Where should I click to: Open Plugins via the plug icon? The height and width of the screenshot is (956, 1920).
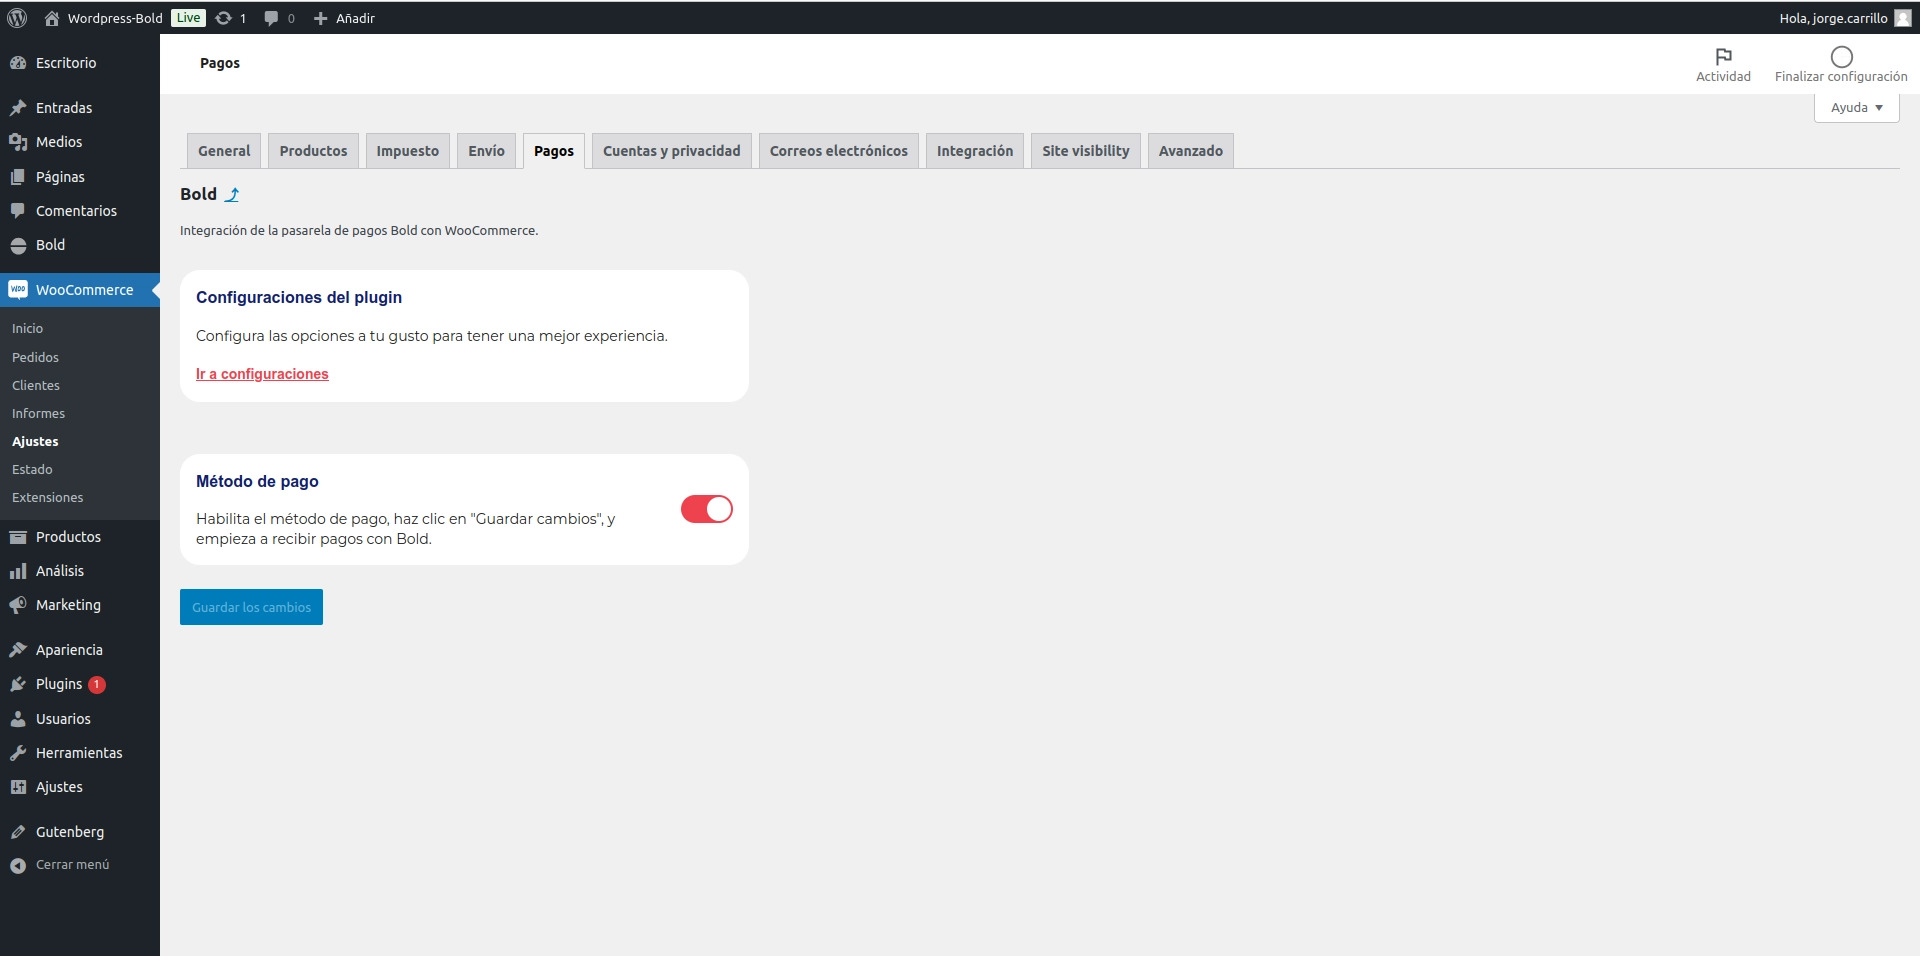[x=17, y=684]
